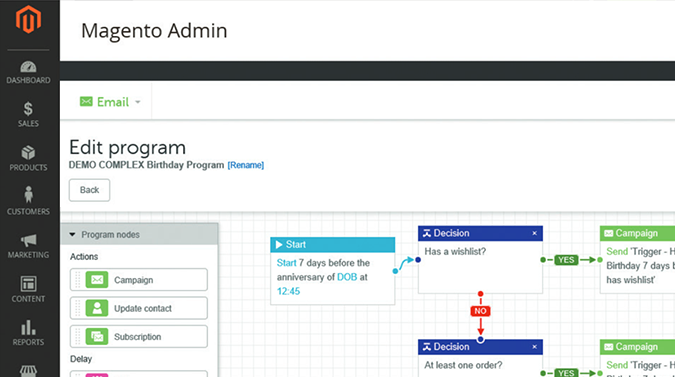
Task: Click the red NO branch label
Action: coord(480,311)
